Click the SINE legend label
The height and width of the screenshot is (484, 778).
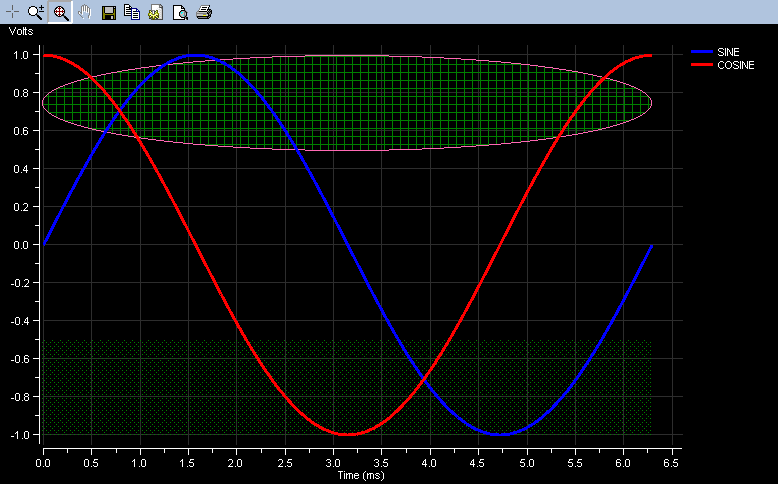click(729, 51)
